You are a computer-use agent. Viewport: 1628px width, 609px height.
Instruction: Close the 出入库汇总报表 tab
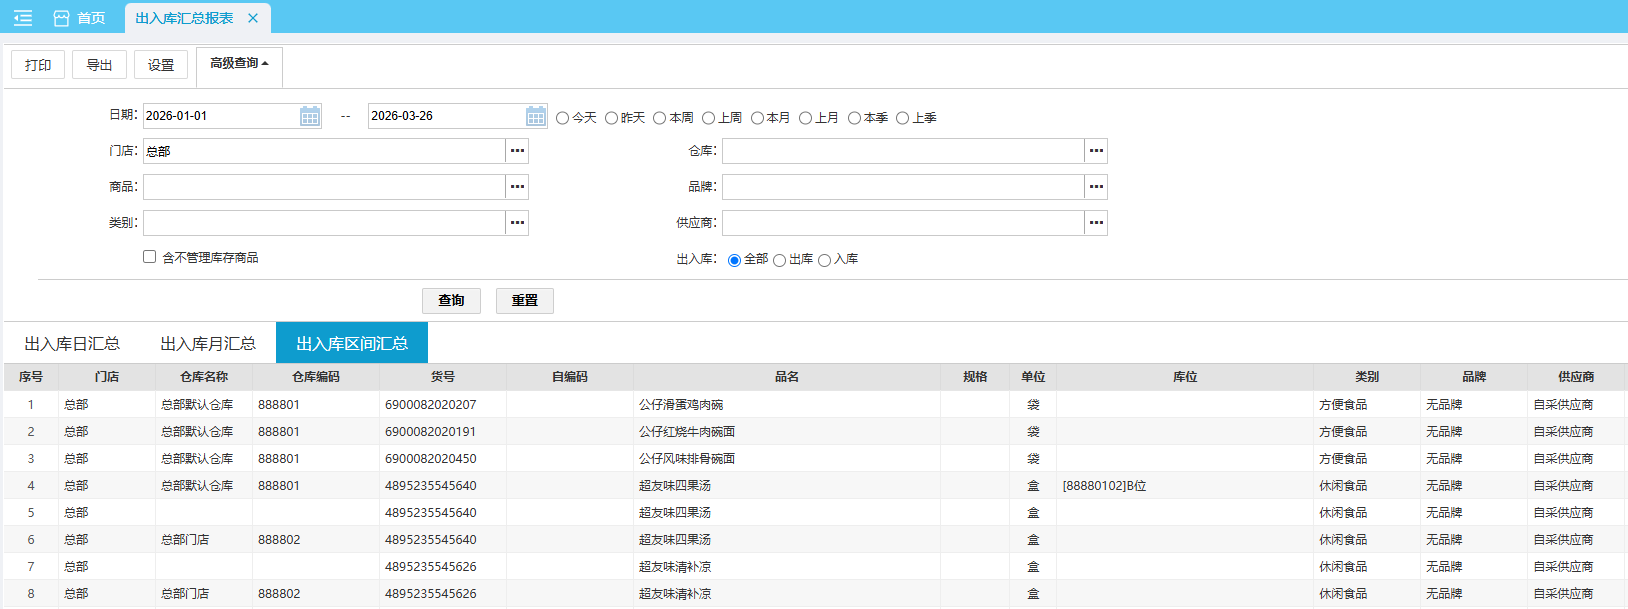[x=253, y=18]
